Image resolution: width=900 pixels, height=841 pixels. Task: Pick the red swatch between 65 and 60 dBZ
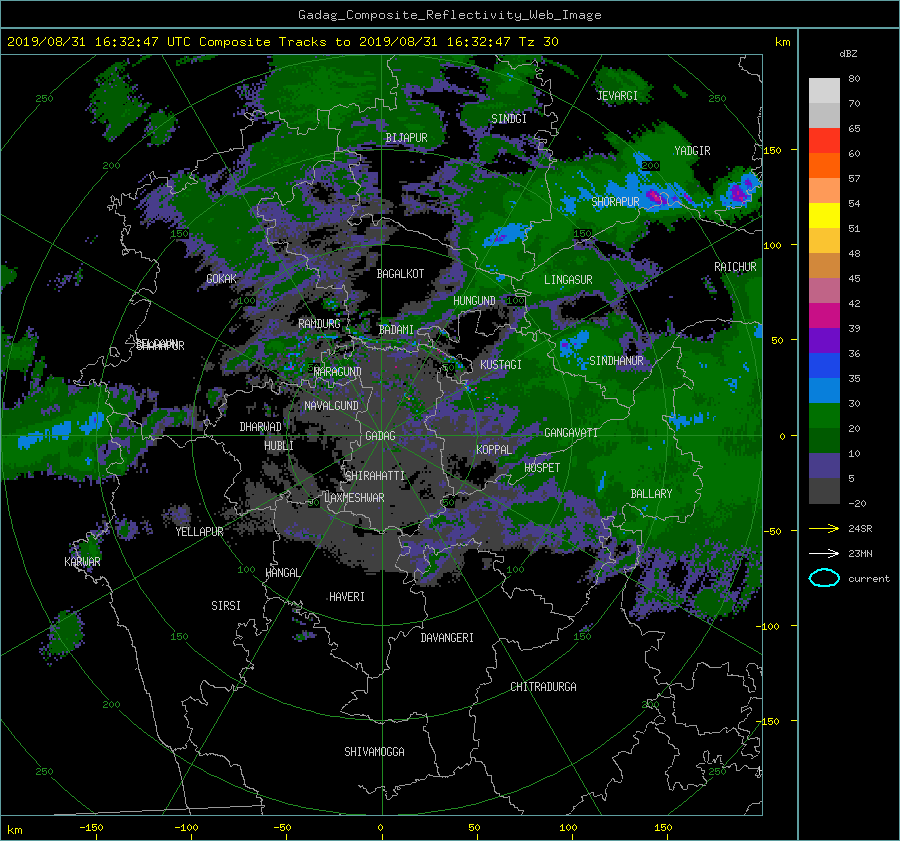coord(824,140)
